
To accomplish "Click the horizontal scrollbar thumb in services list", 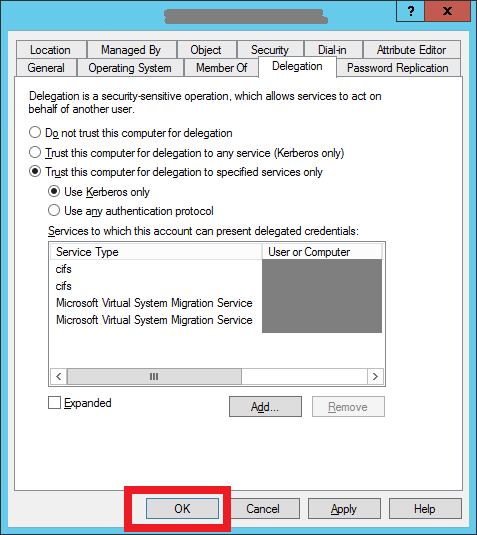I will pos(154,376).
